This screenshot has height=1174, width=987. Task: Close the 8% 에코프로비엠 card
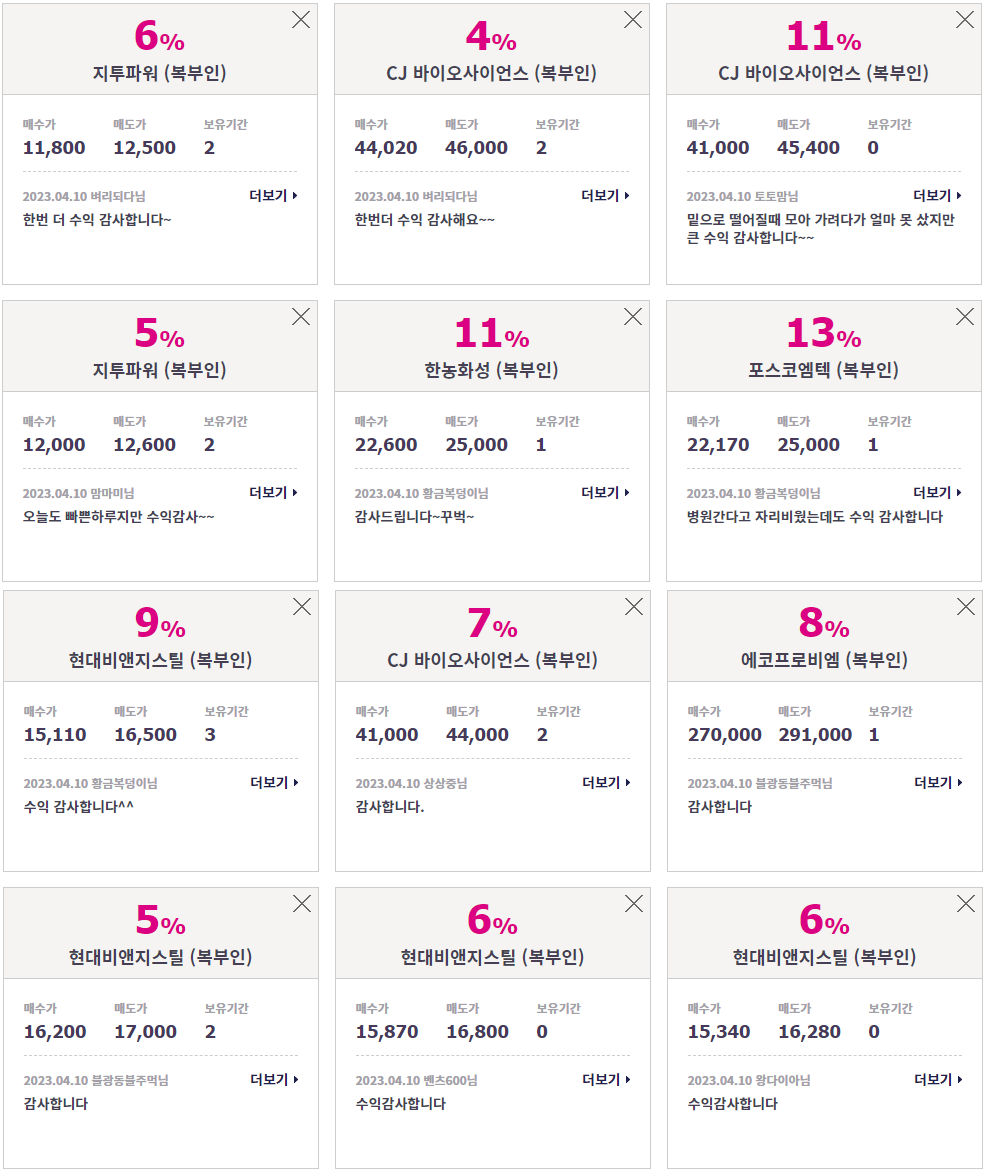coord(965,607)
